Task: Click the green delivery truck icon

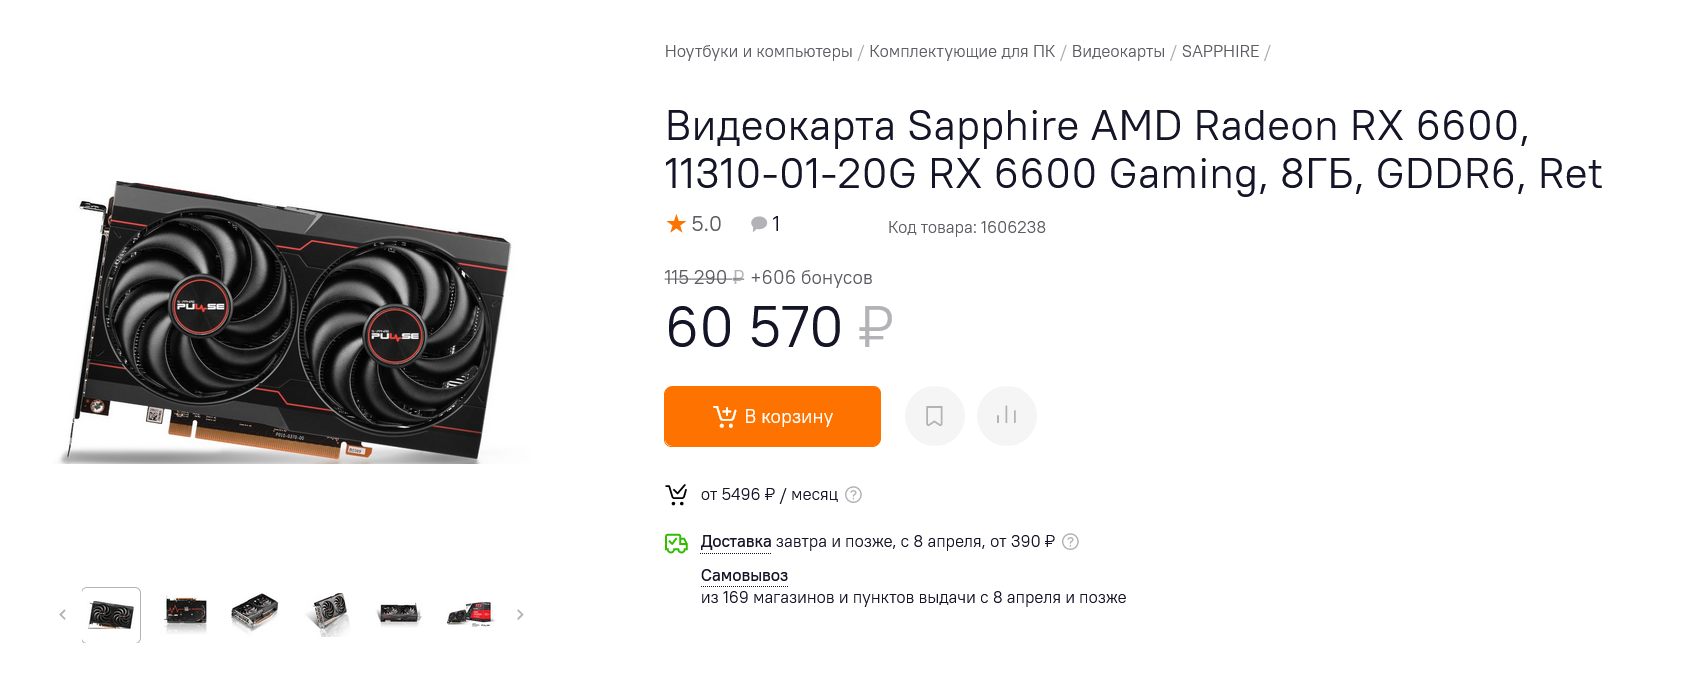Action: click(676, 543)
